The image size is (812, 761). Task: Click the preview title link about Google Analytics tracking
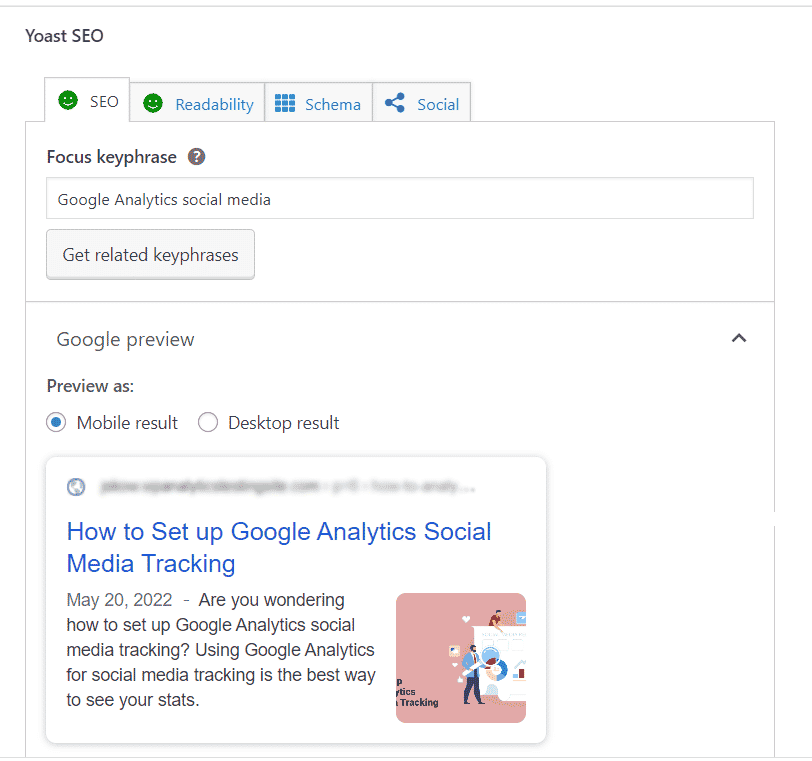coord(279,531)
